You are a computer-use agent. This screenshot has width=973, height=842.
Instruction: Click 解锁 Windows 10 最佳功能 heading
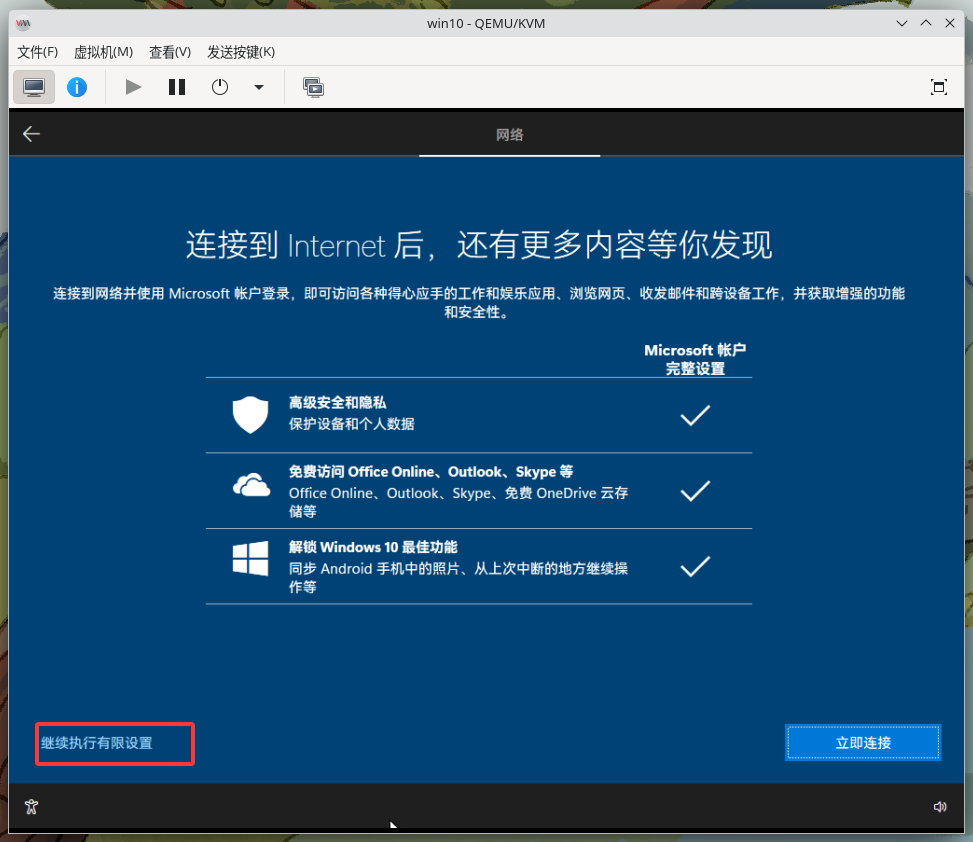373,547
